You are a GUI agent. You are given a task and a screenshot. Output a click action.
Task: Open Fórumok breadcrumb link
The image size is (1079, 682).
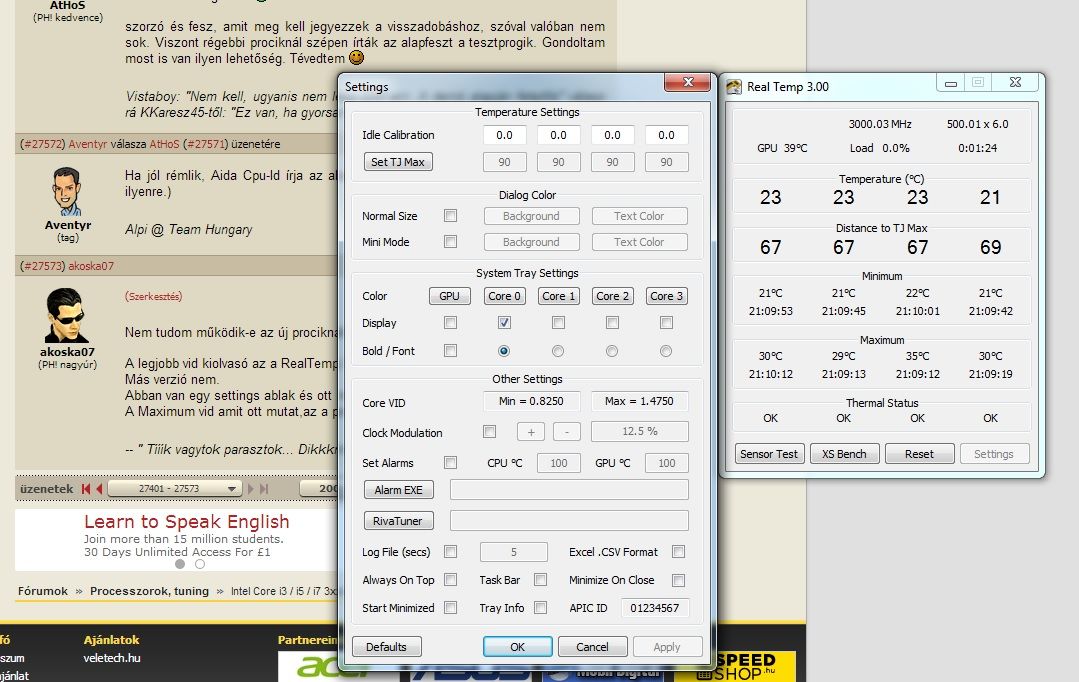[x=43, y=590]
